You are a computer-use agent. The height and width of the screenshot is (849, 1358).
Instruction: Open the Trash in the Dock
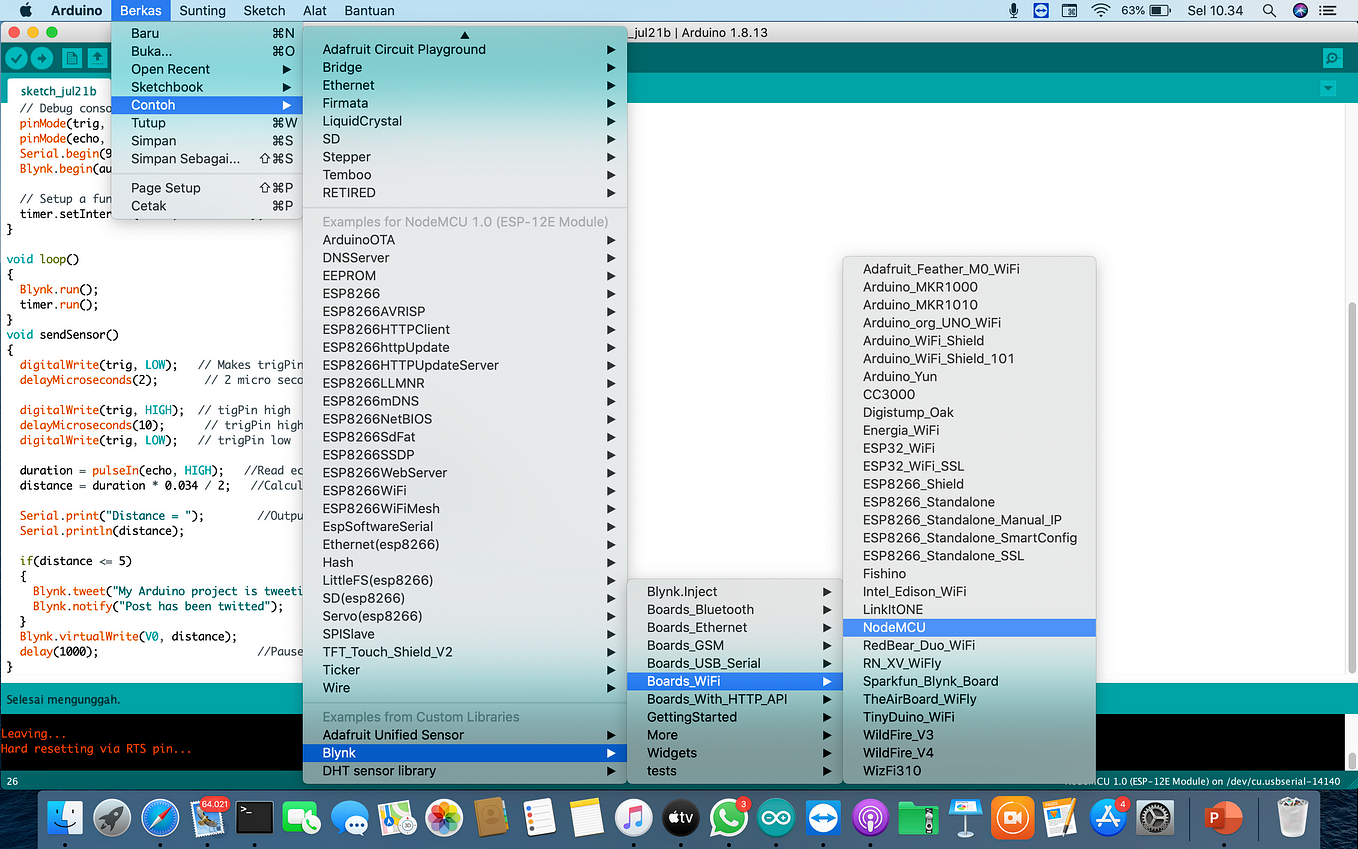click(x=1293, y=818)
